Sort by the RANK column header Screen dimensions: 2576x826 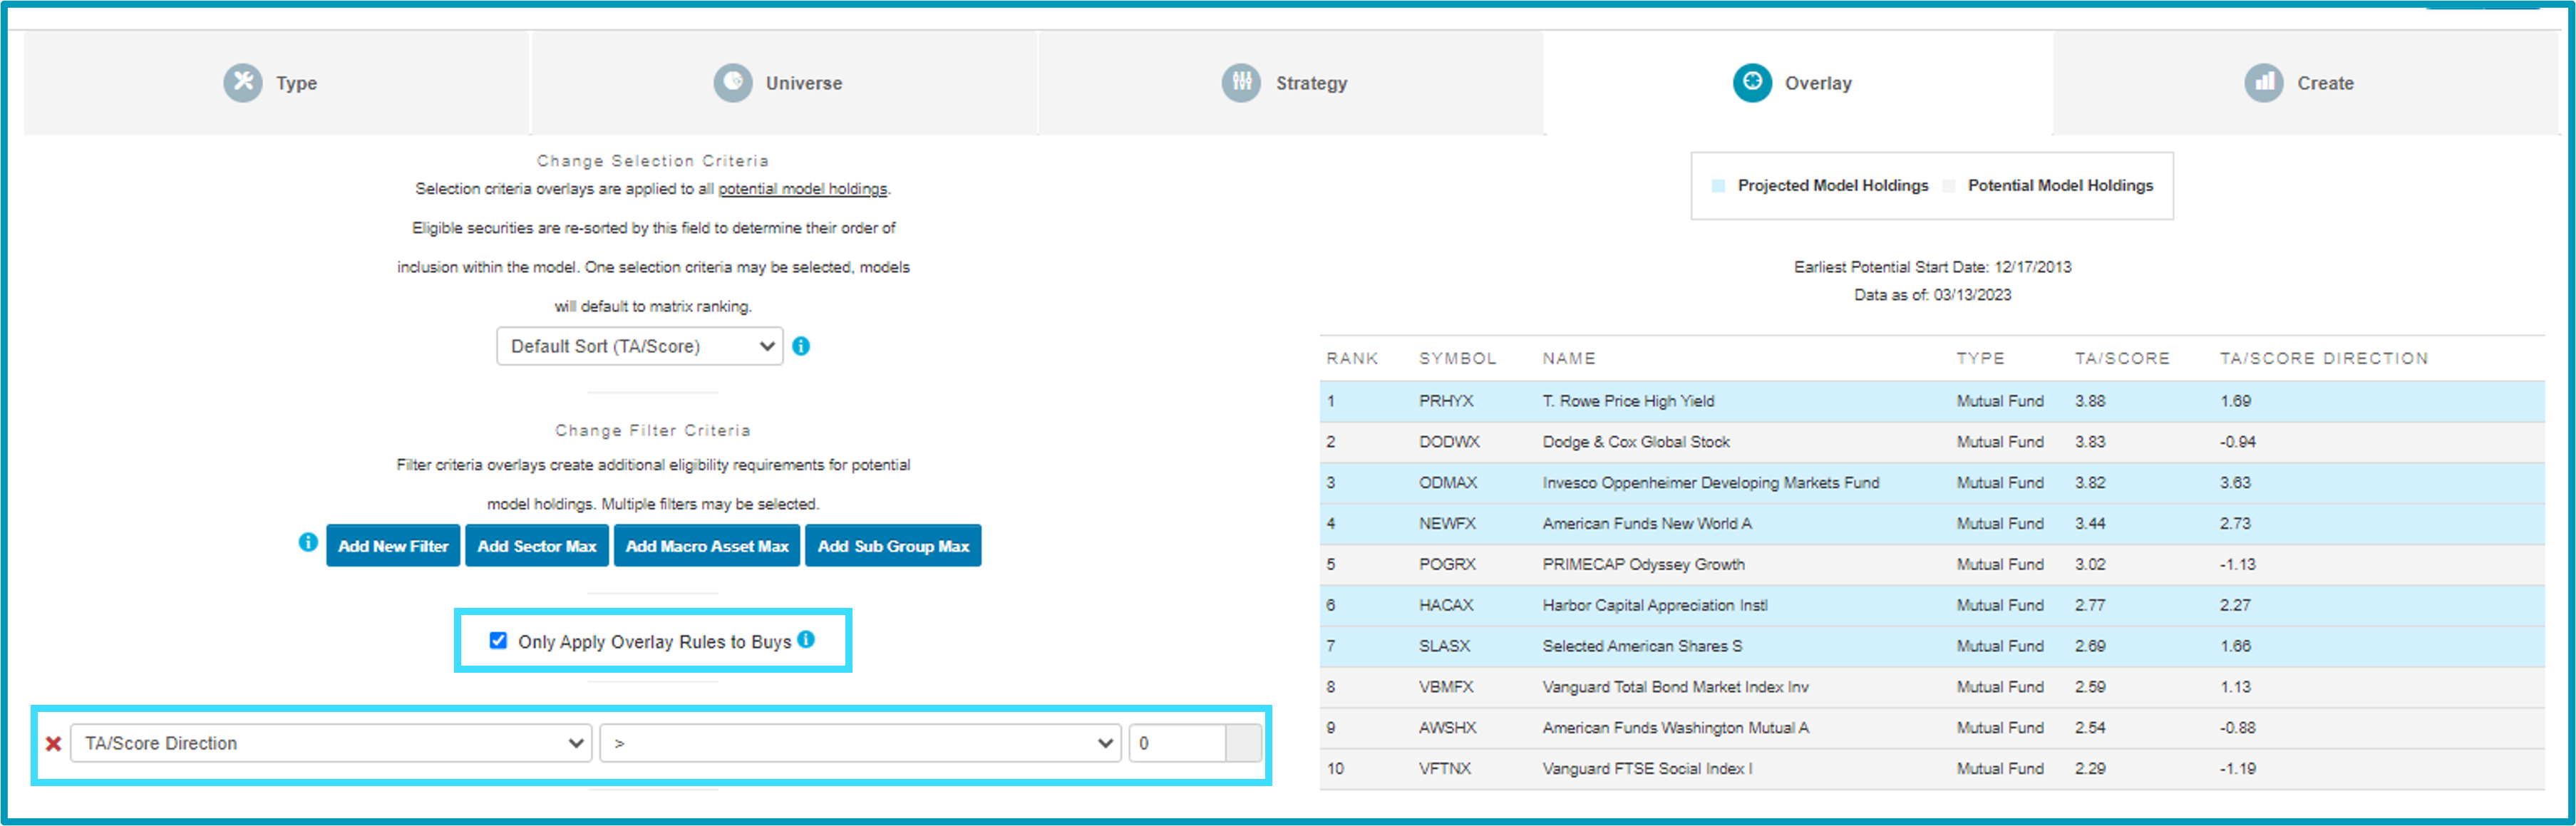[x=1352, y=358]
